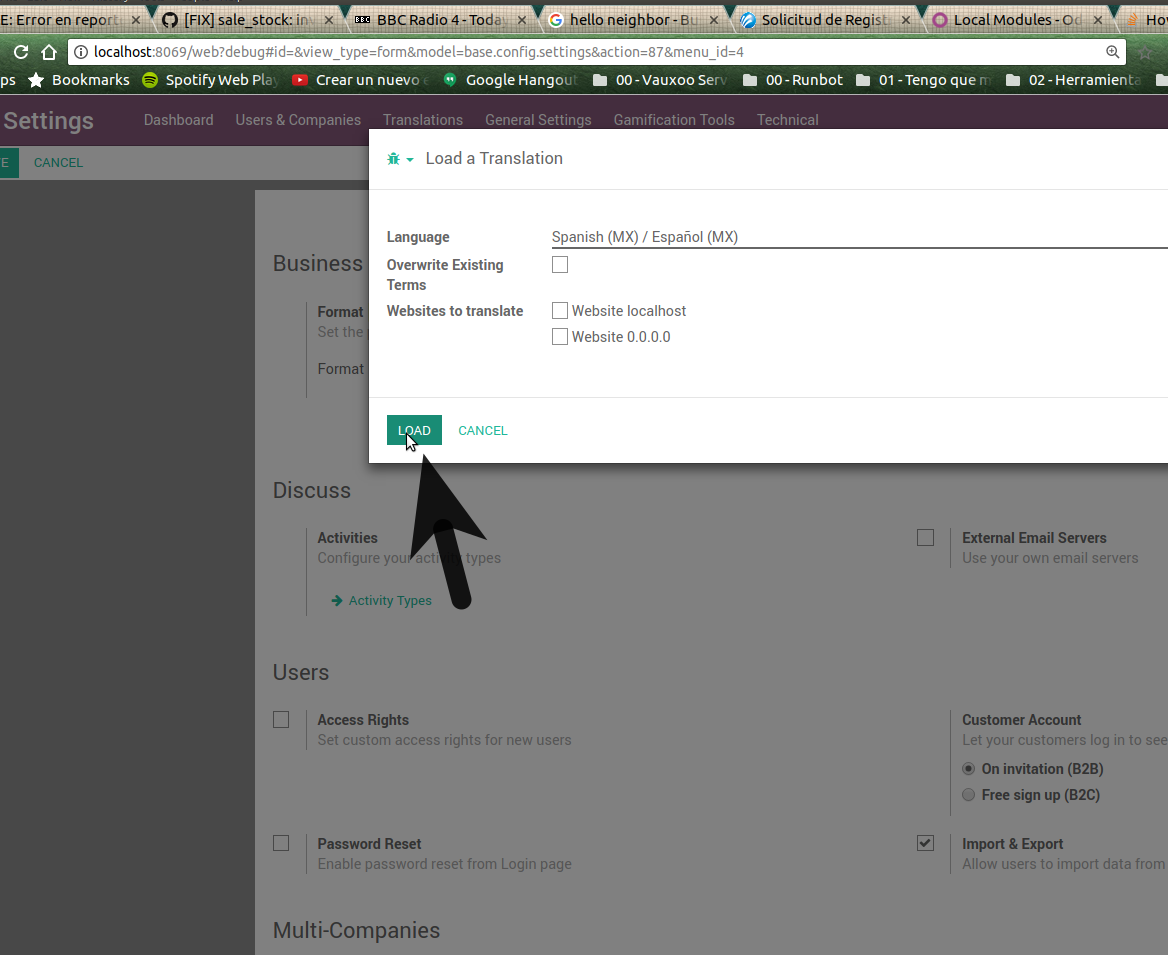Viewport: 1168px width, 955px height.
Task: Select On invitation (B2B) radio option
Action: click(x=968, y=769)
